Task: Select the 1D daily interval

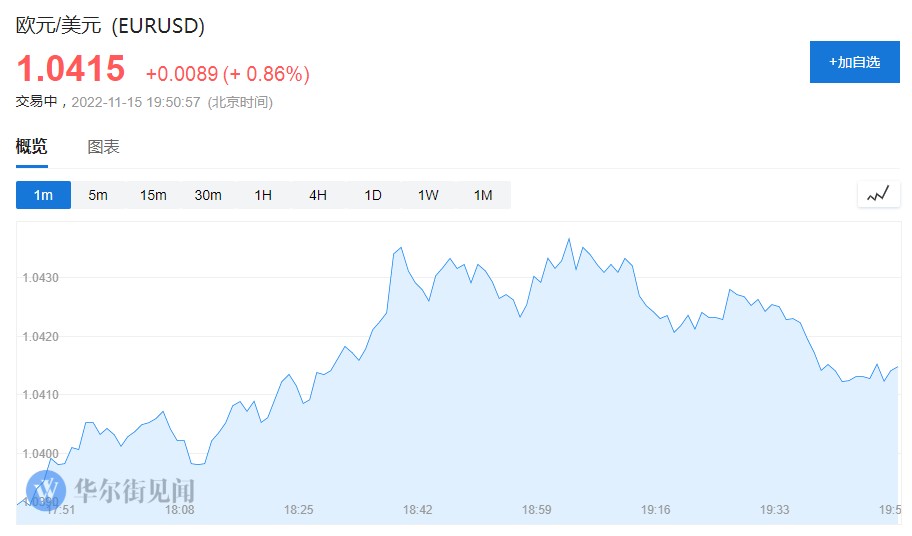Action: click(x=373, y=195)
